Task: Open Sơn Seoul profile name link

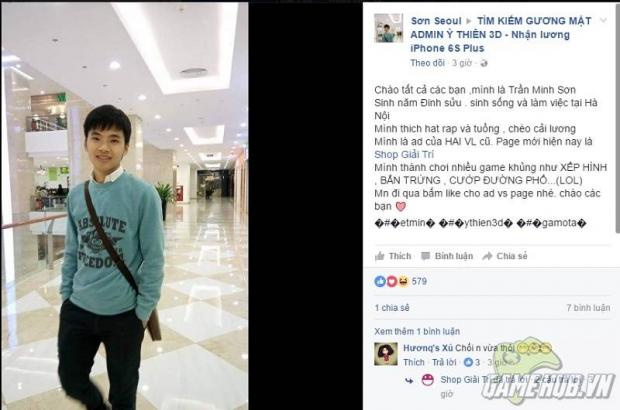Action: point(436,21)
